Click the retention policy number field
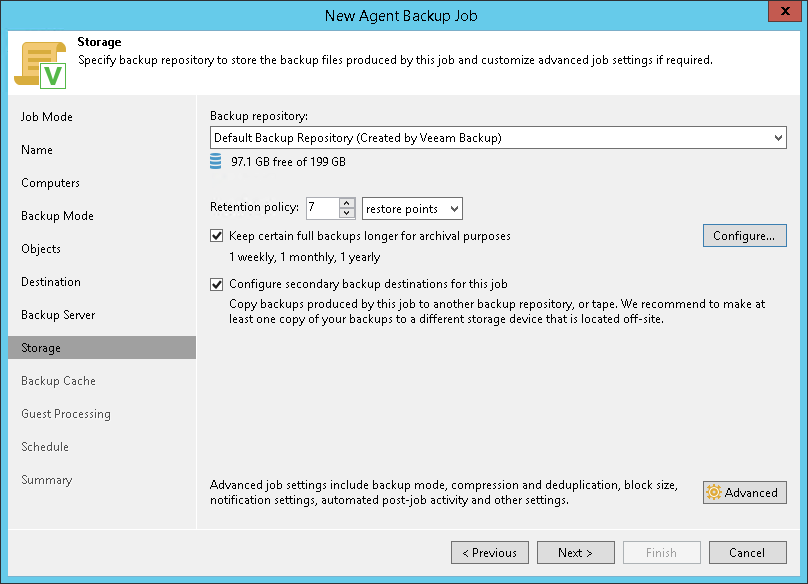 (321, 208)
